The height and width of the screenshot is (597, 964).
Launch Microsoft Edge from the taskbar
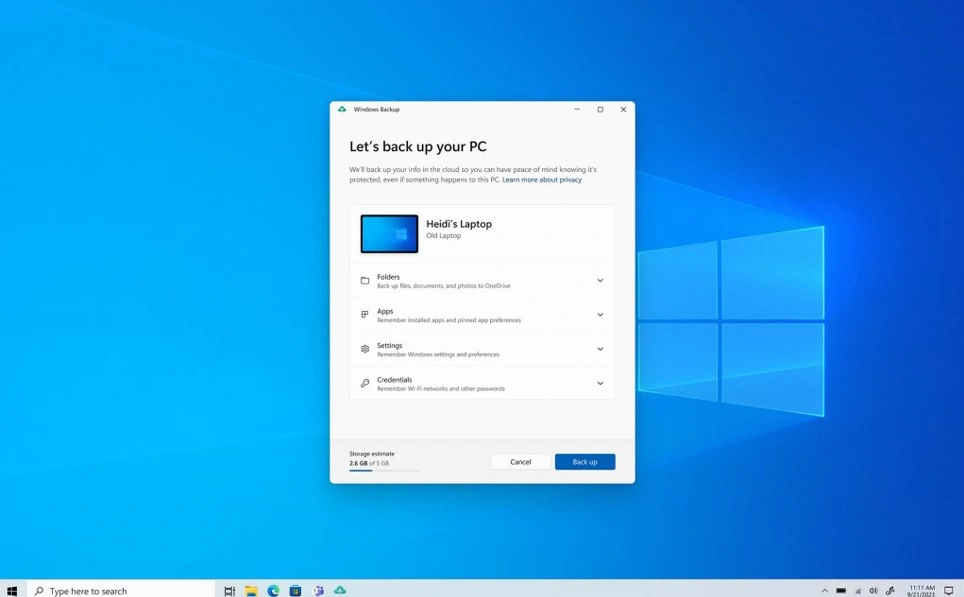click(273, 591)
